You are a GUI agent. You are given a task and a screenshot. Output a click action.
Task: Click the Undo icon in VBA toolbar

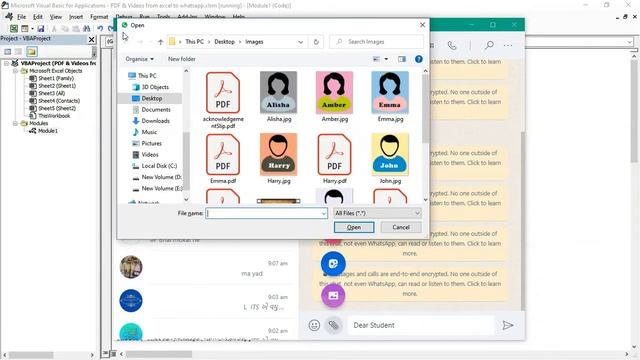100,28
